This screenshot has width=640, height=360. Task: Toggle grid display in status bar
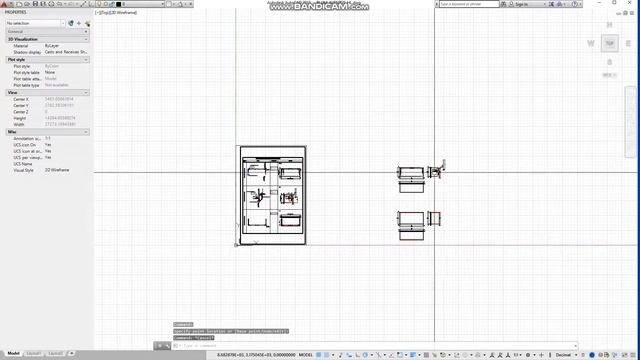click(x=319, y=355)
